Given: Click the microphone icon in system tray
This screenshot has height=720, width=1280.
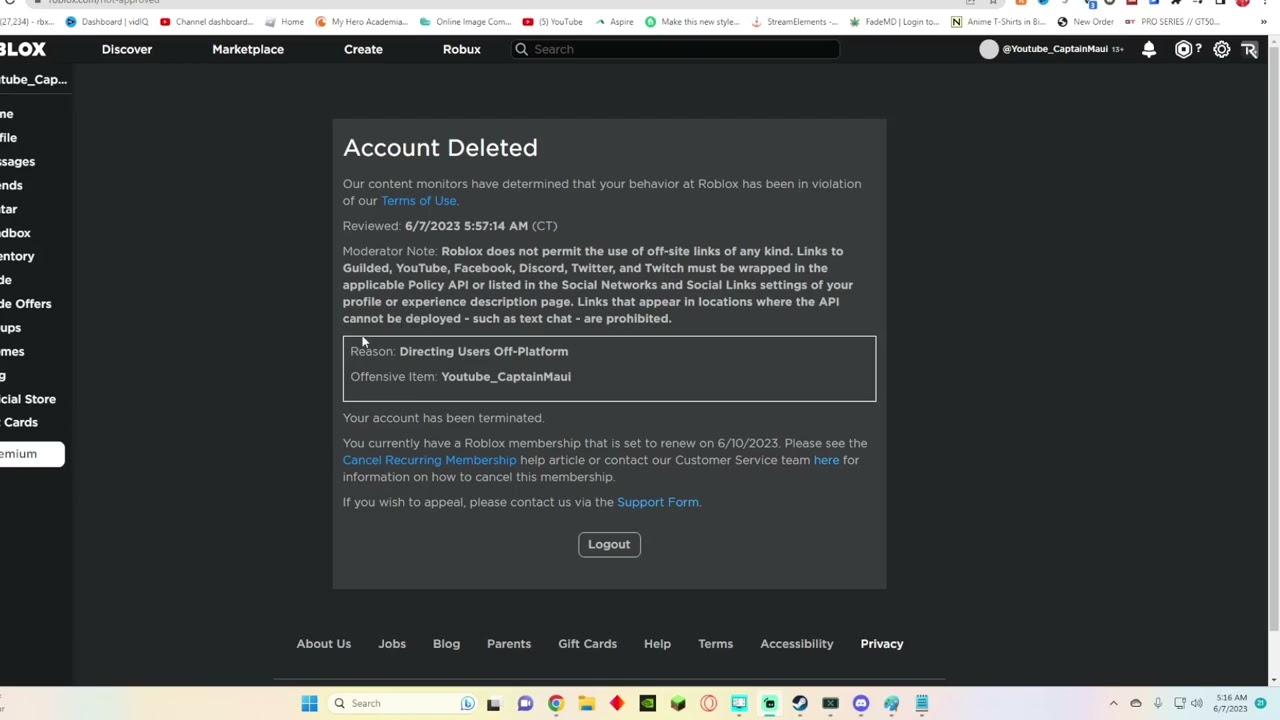Looking at the screenshot, I should point(1158,703).
